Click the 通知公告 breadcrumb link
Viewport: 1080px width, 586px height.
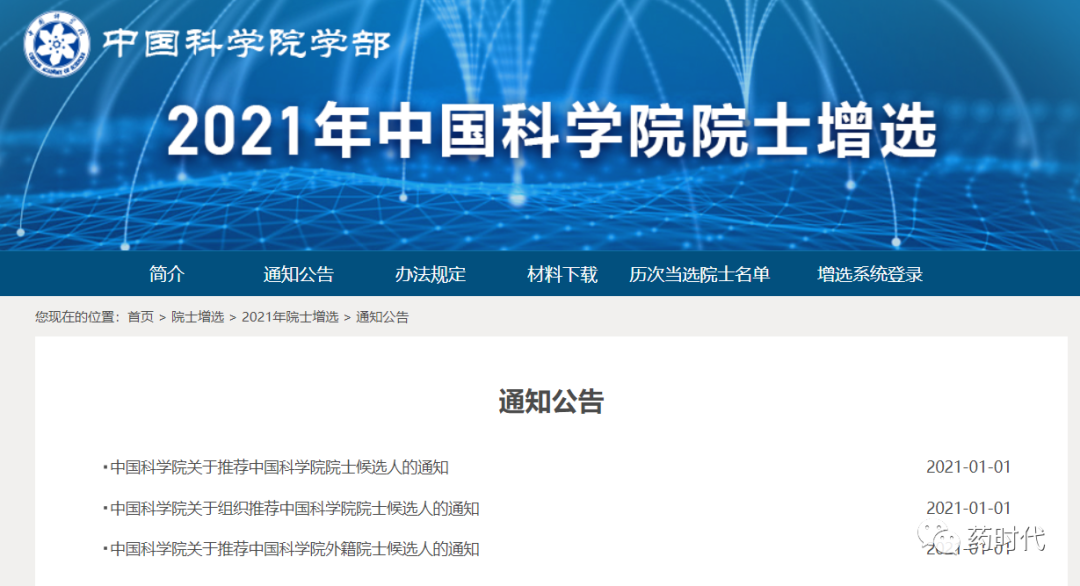tap(382, 317)
